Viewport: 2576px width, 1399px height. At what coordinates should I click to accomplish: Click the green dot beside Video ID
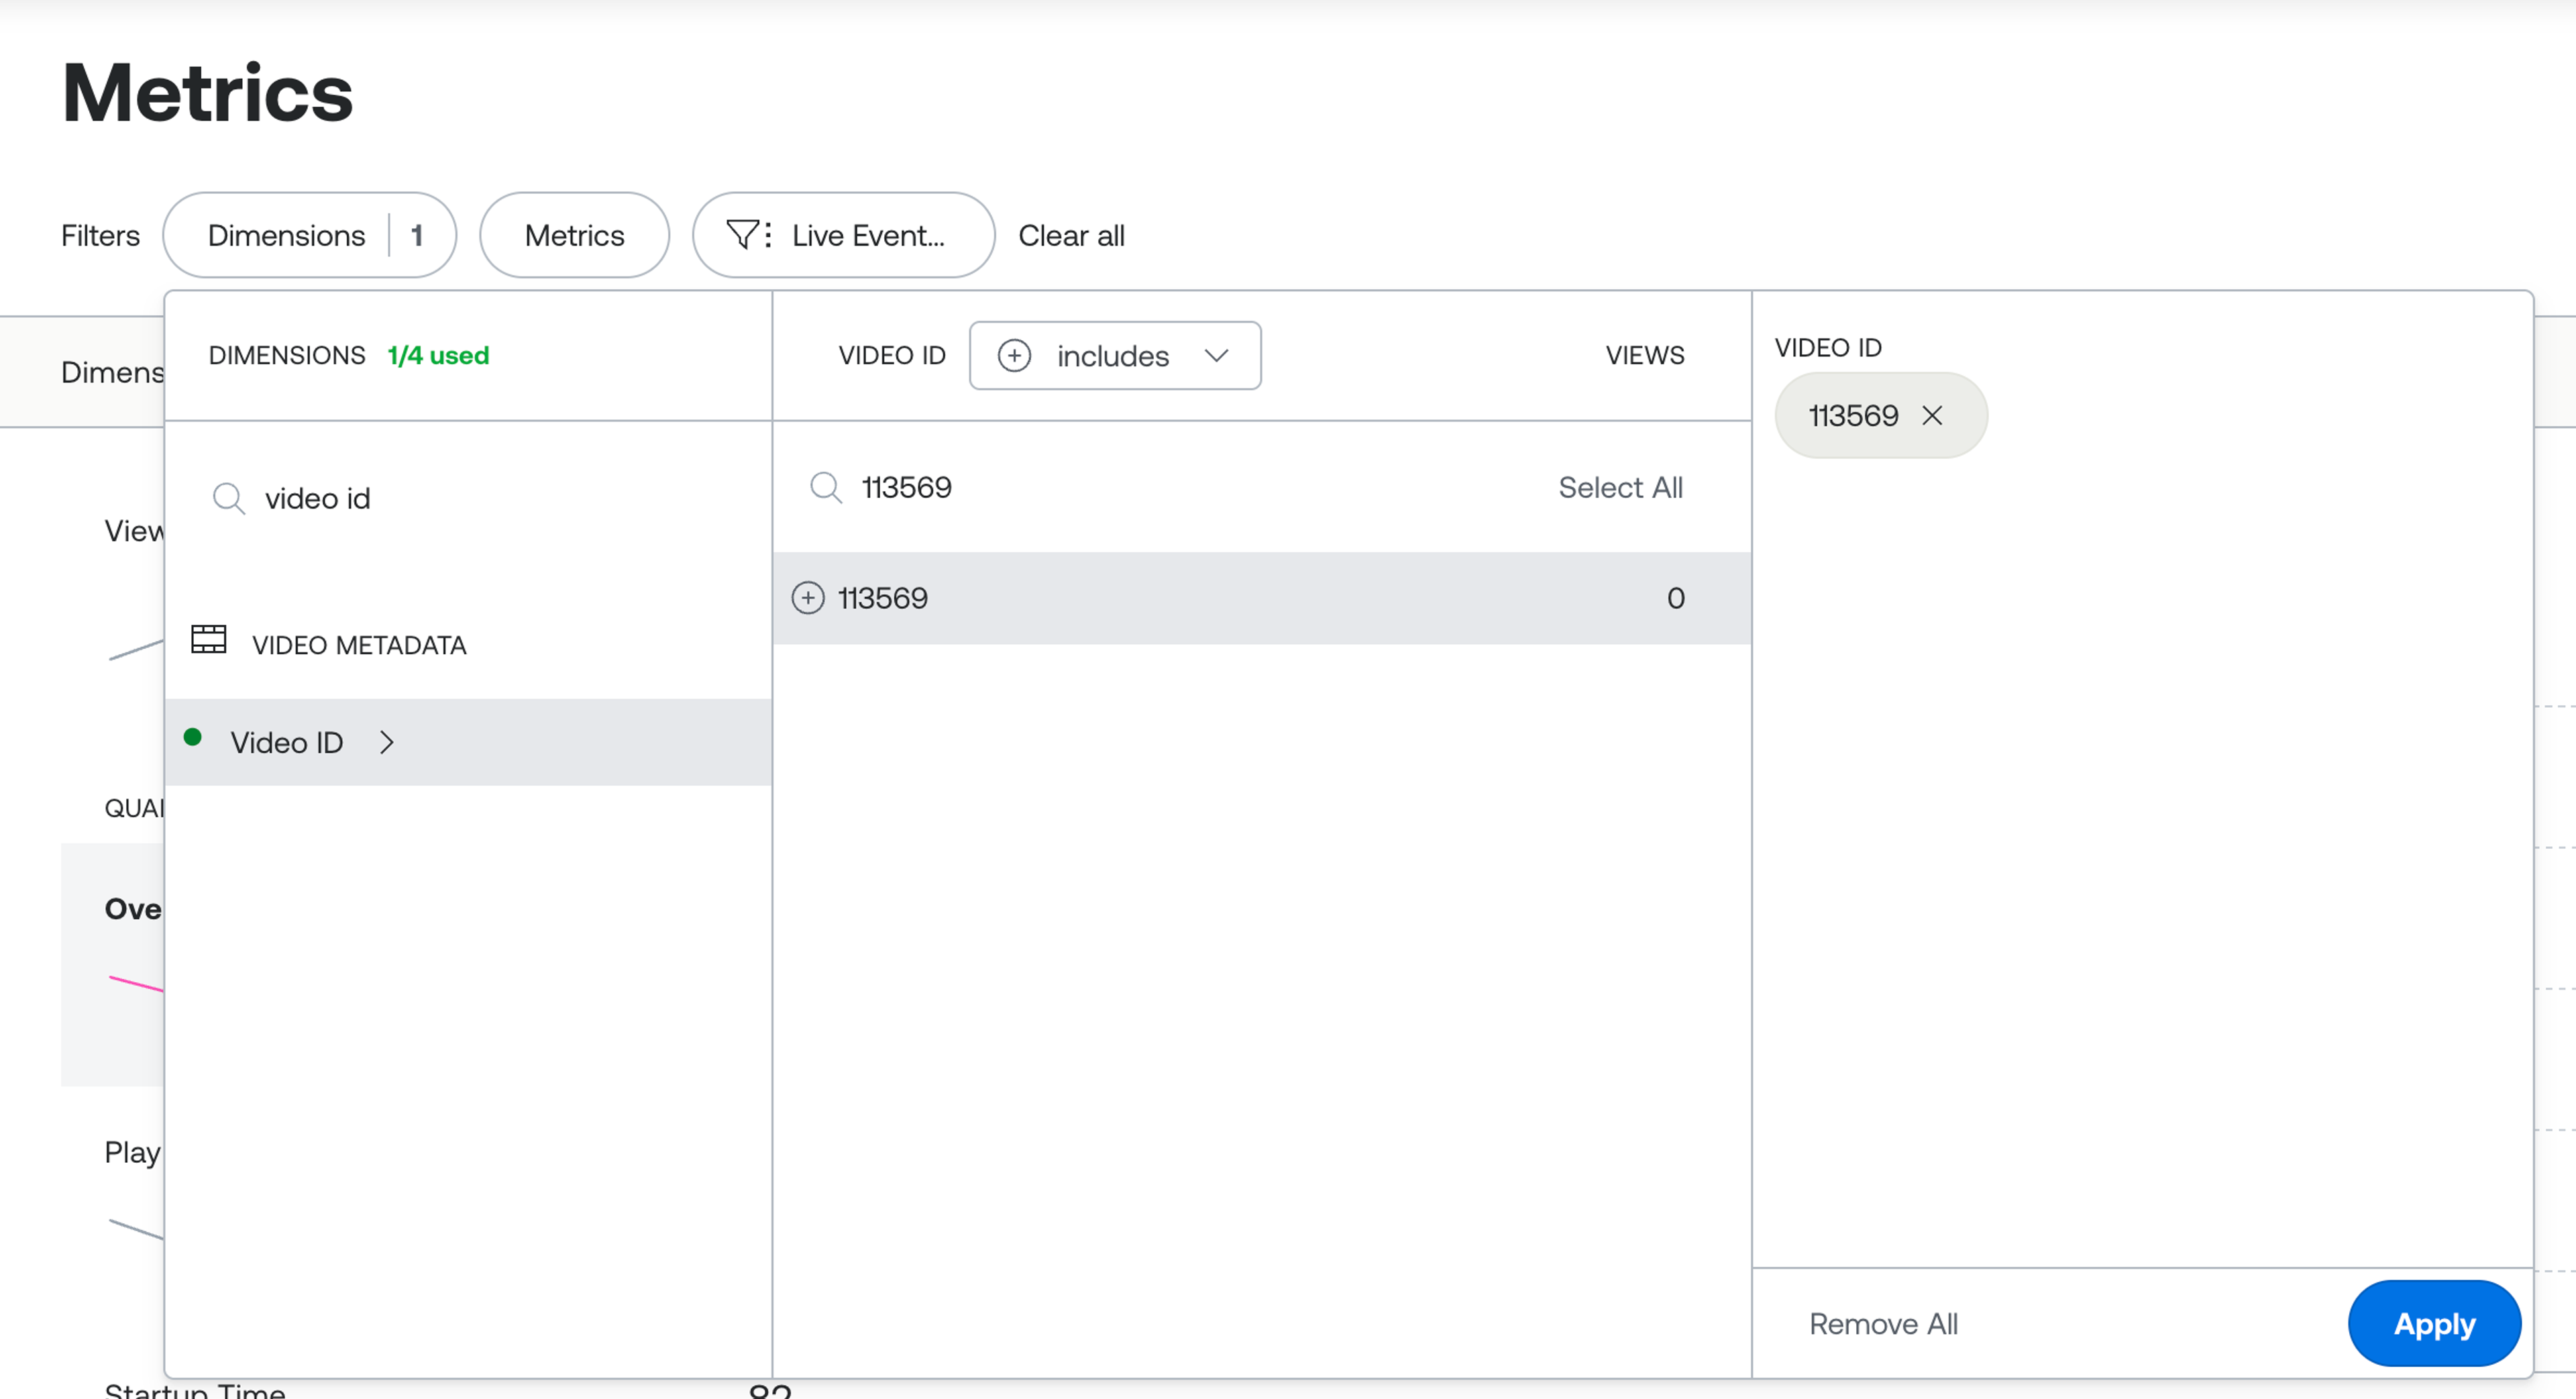[x=193, y=738]
